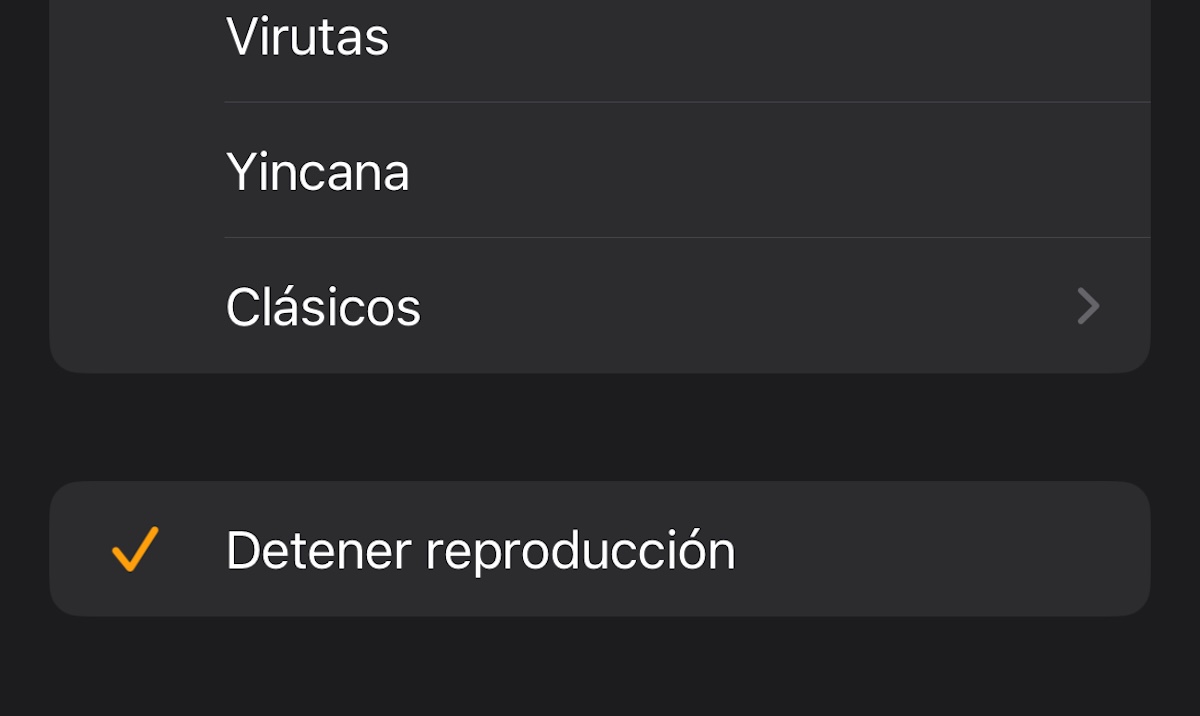Tap the Virutas text label
This screenshot has height=716, width=1200.
307,38
